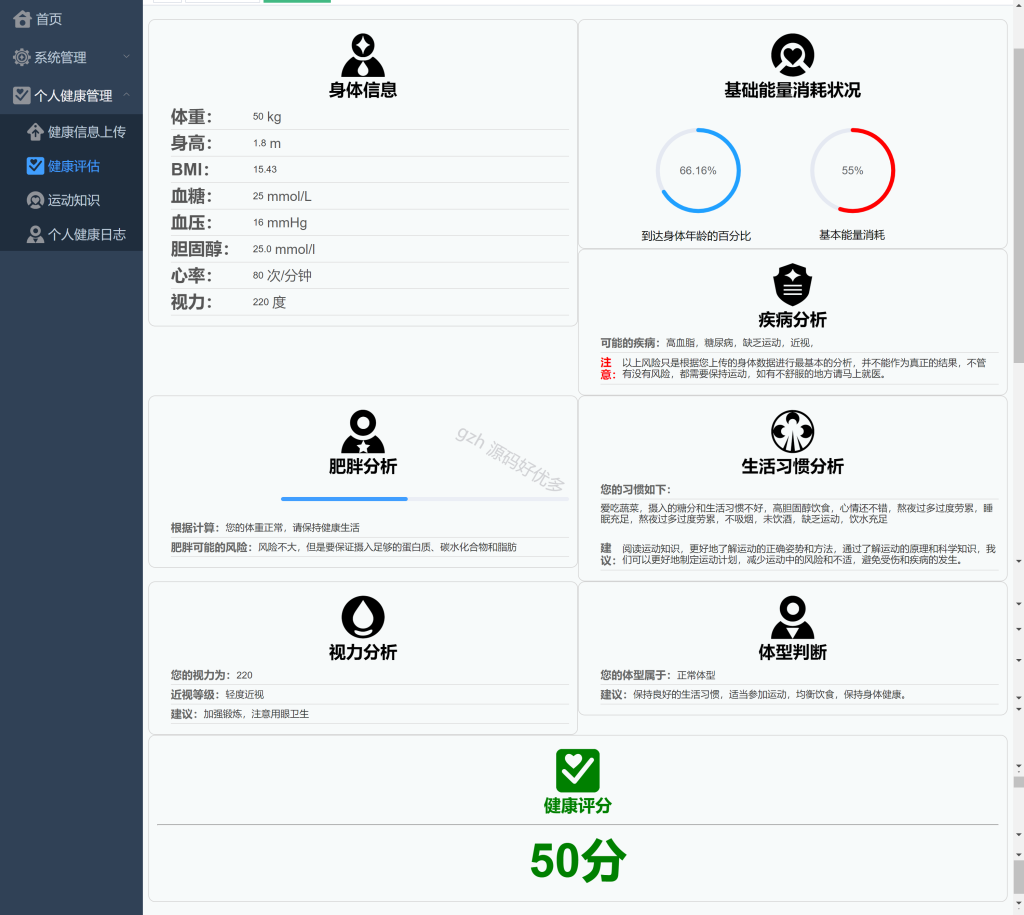Image resolution: width=1024 pixels, height=915 pixels.
Task: Click the 体型判断 heading
Action: [792, 652]
